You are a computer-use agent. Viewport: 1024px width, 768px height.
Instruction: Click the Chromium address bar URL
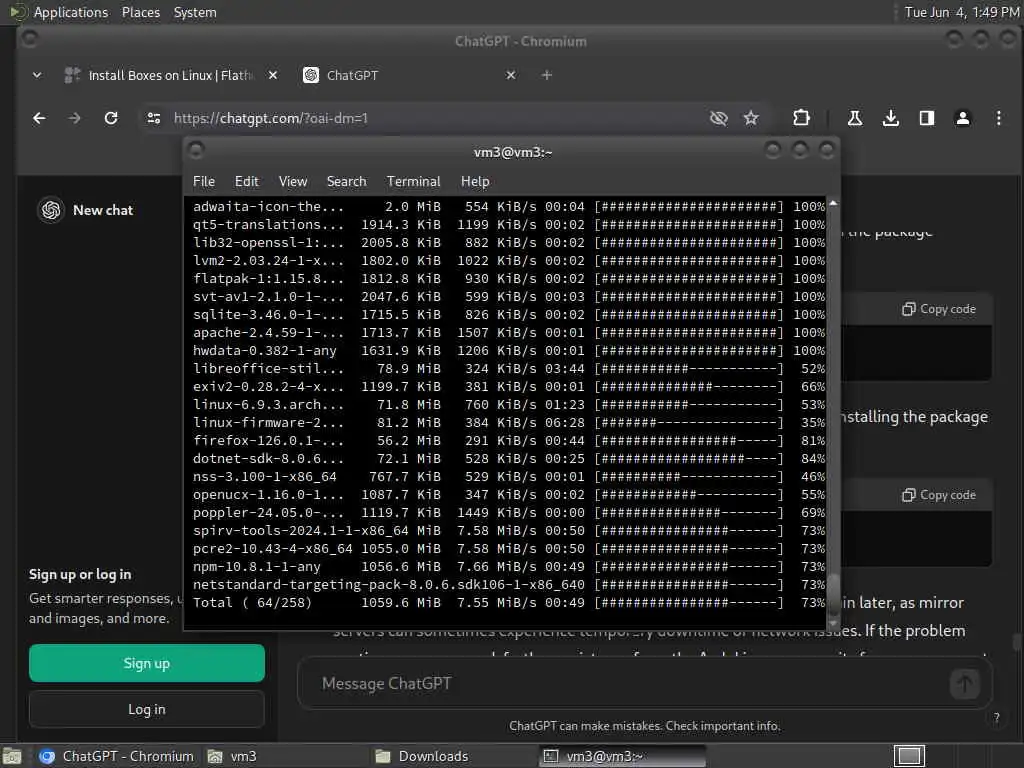tap(270, 118)
